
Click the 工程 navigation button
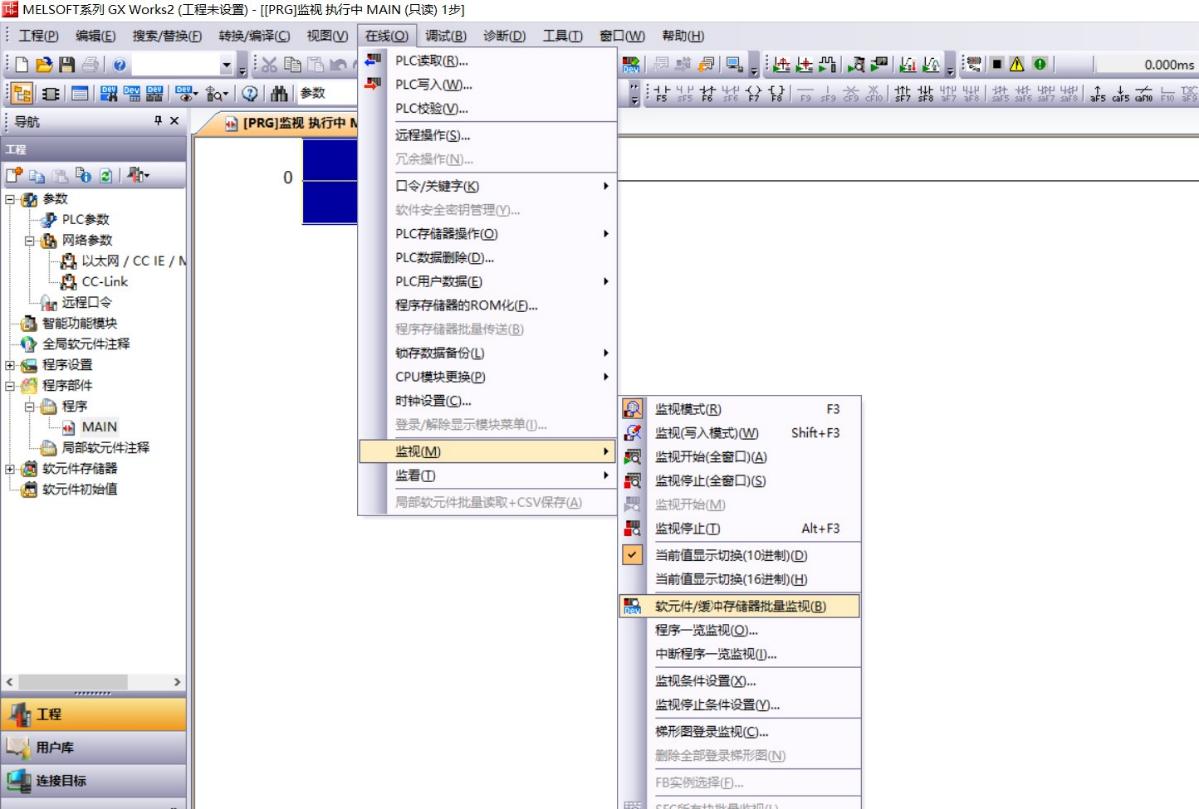pyautogui.click(x=93, y=713)
